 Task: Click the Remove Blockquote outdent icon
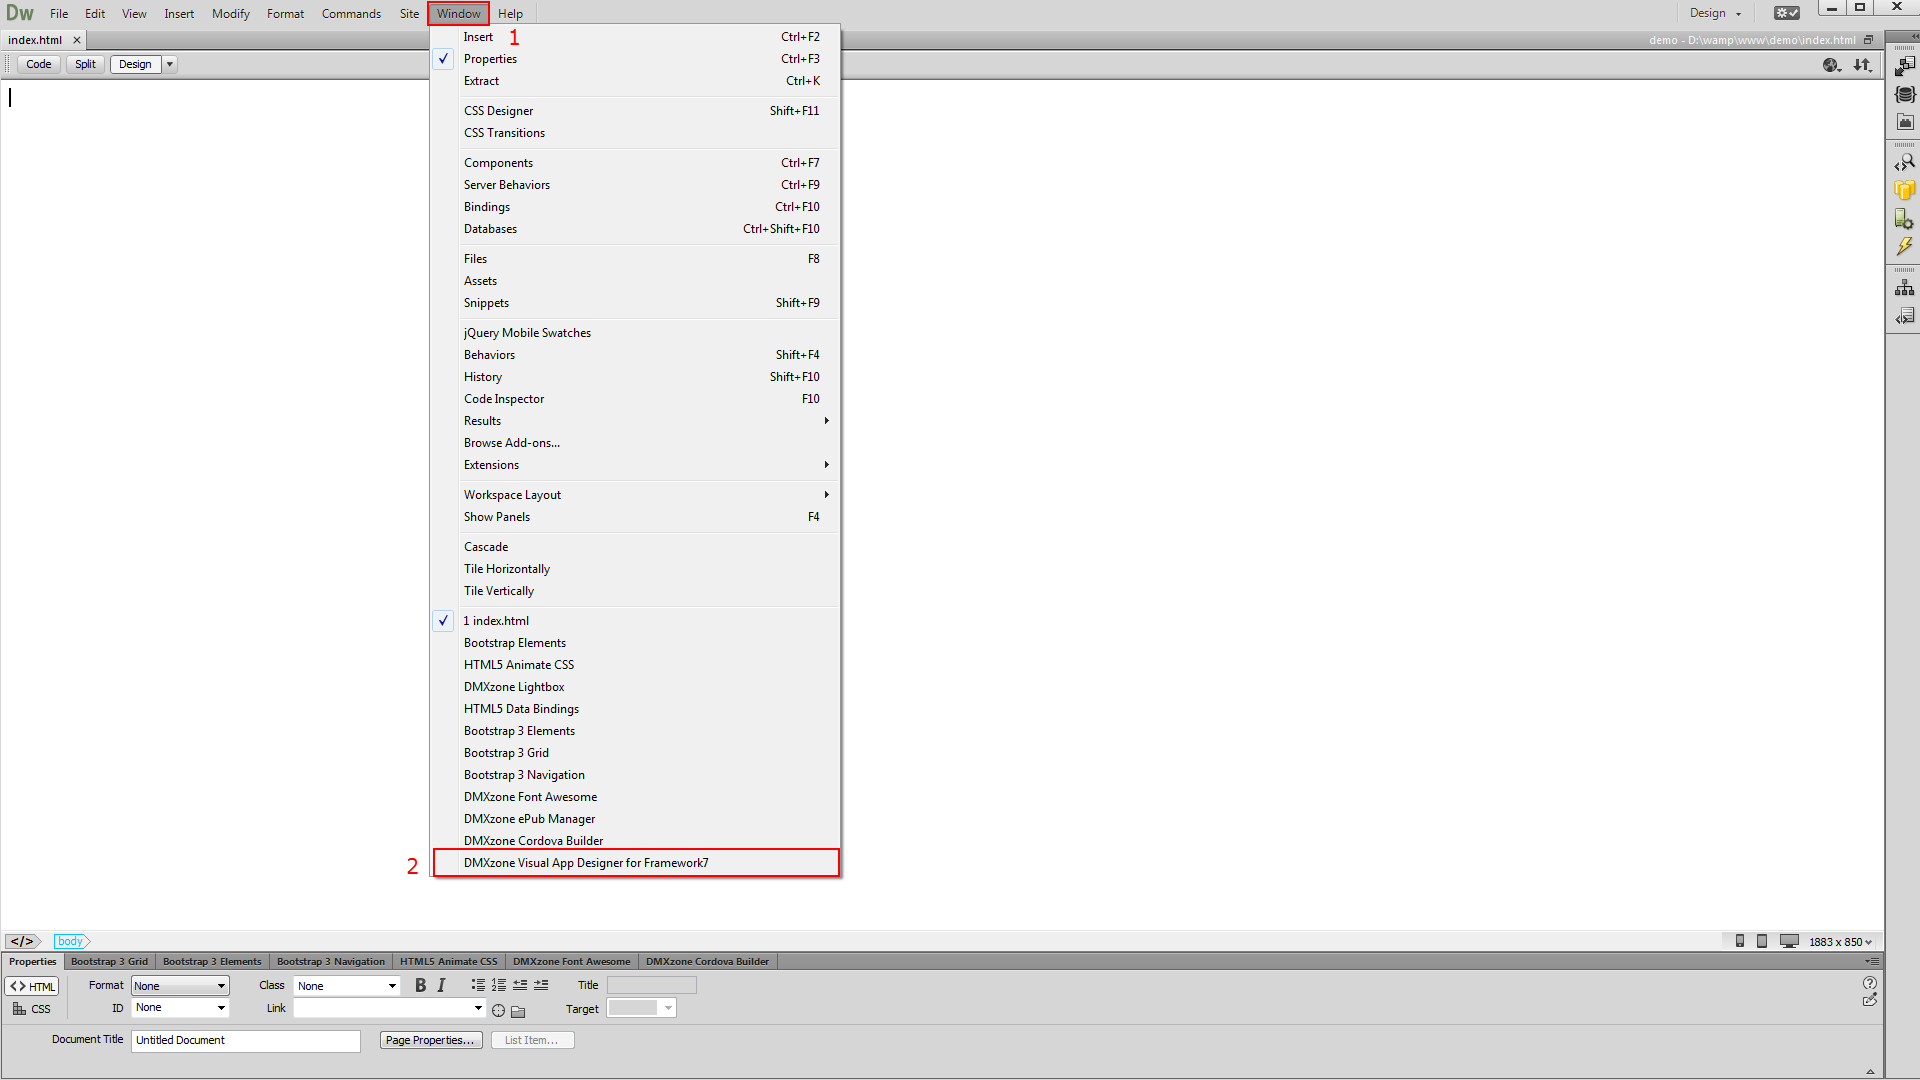pyautogui.click(x=520, y=985)
